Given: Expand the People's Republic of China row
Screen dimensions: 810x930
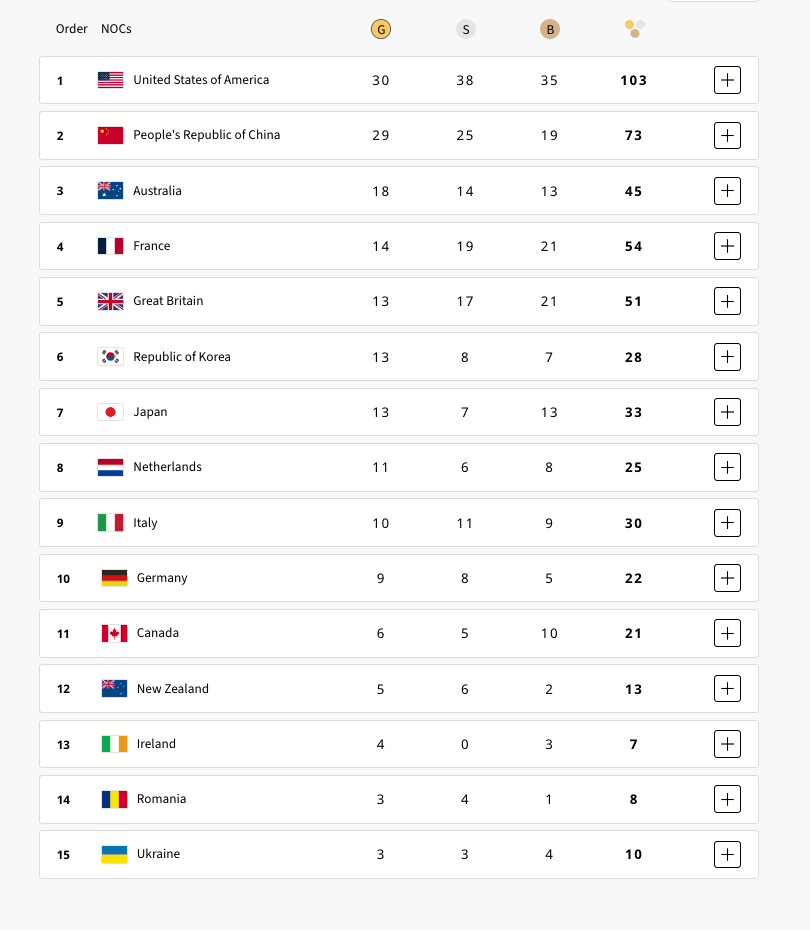Looking at the screenshot, I should (727, 135).
